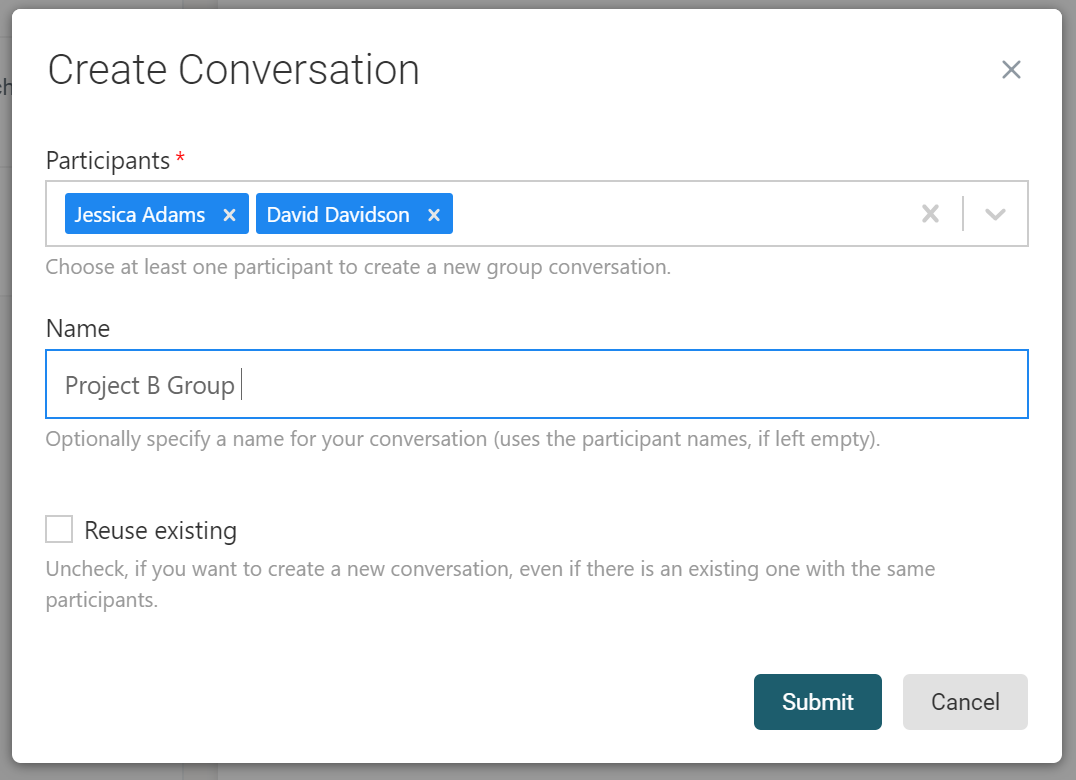
Task: Cancel creating the conversation
Action: click(x=965, y=702)
